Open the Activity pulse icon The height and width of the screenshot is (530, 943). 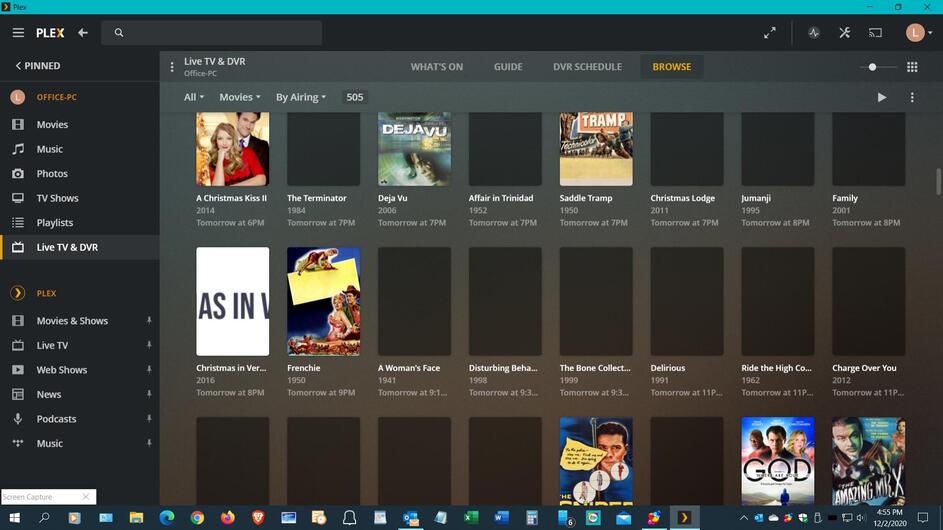tap(813, 33)
